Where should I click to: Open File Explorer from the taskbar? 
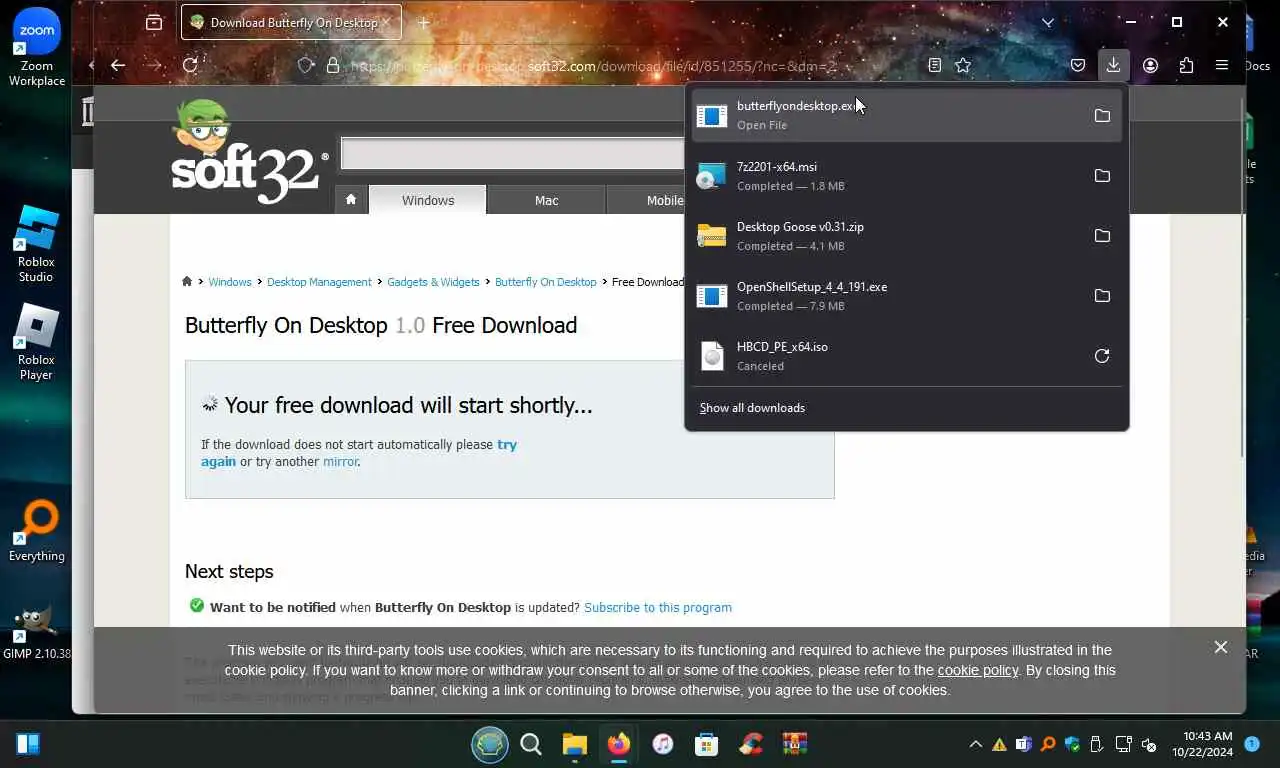tap(574, 744)
